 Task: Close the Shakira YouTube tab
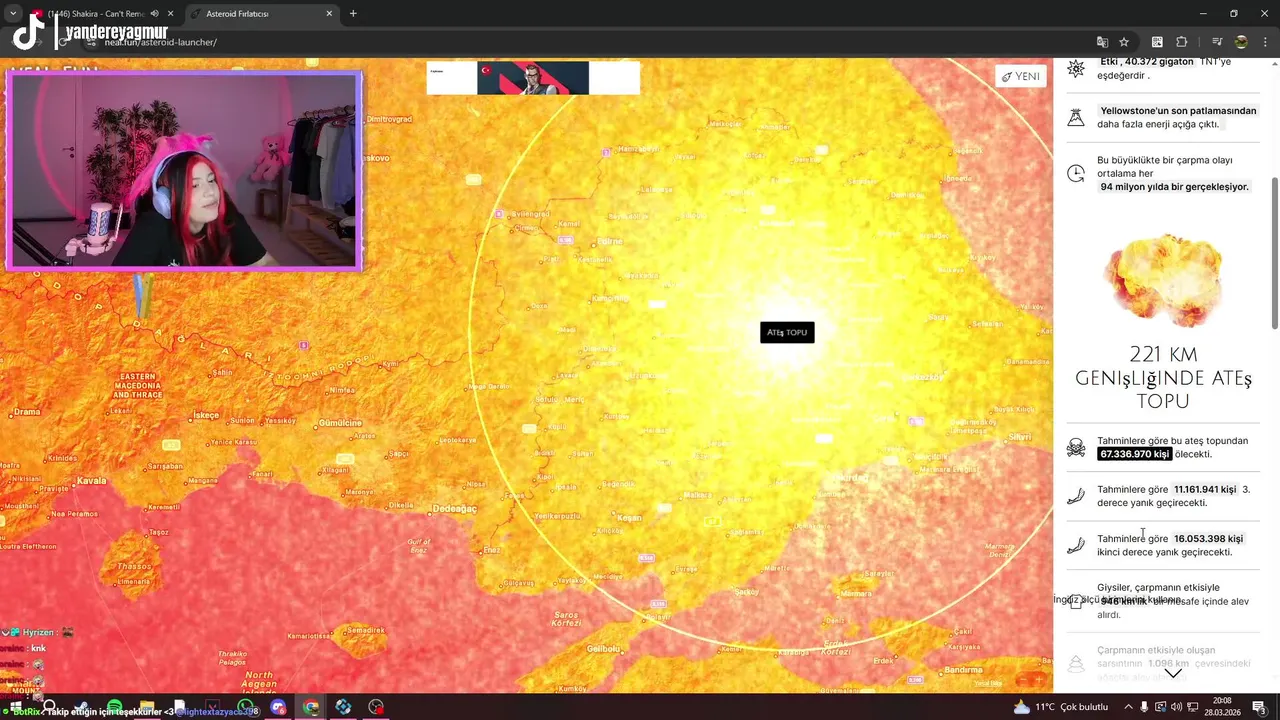tap(170, 14)
